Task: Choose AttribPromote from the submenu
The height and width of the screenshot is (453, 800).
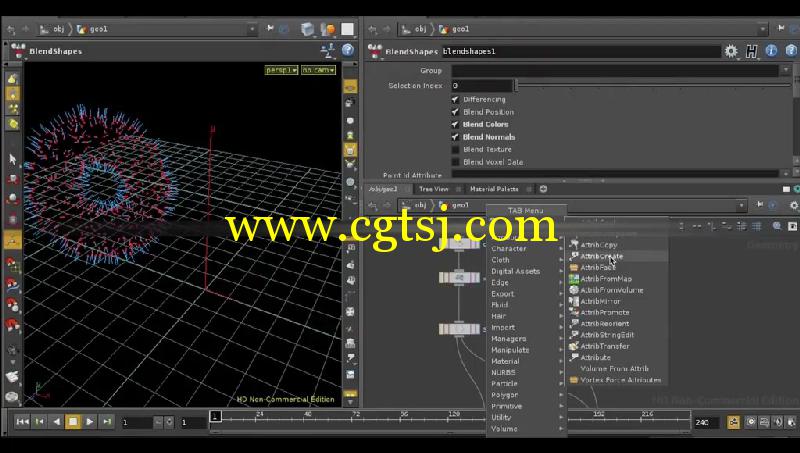Action: (617, 312)
